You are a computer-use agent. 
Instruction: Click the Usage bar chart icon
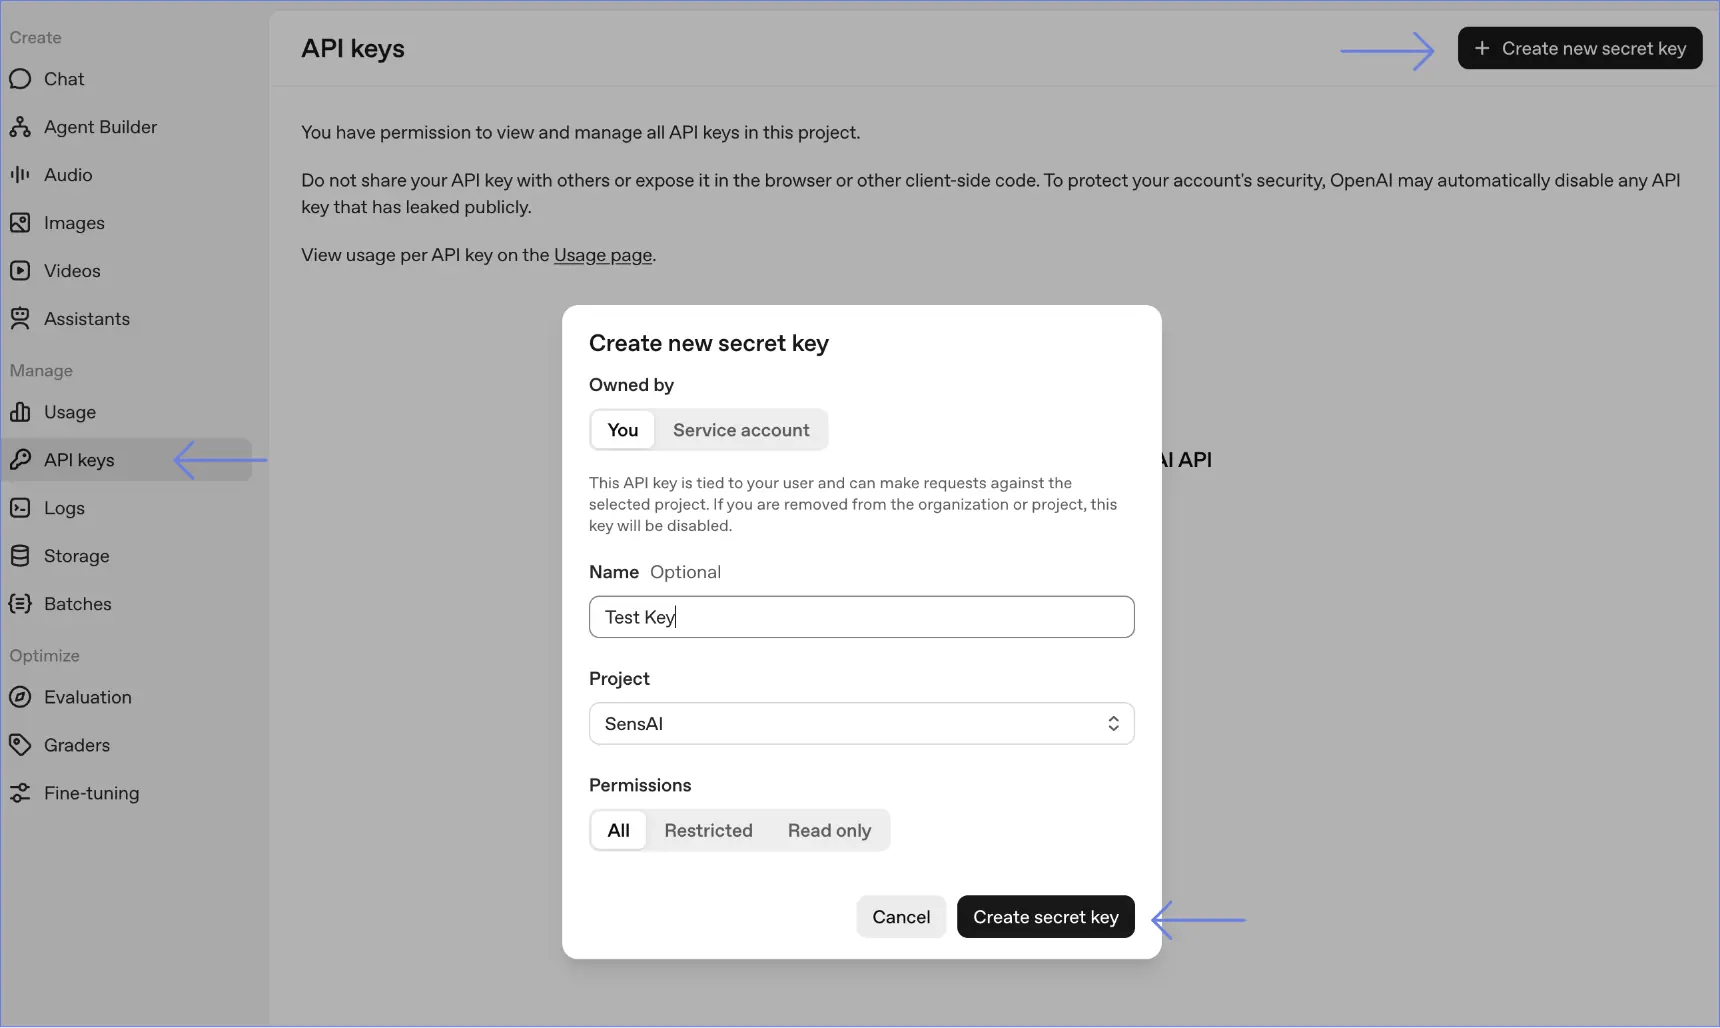tap(20, 412)
